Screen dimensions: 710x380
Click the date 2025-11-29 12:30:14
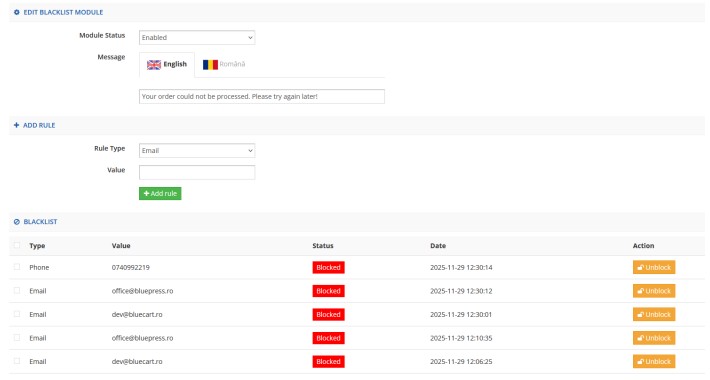461,267
